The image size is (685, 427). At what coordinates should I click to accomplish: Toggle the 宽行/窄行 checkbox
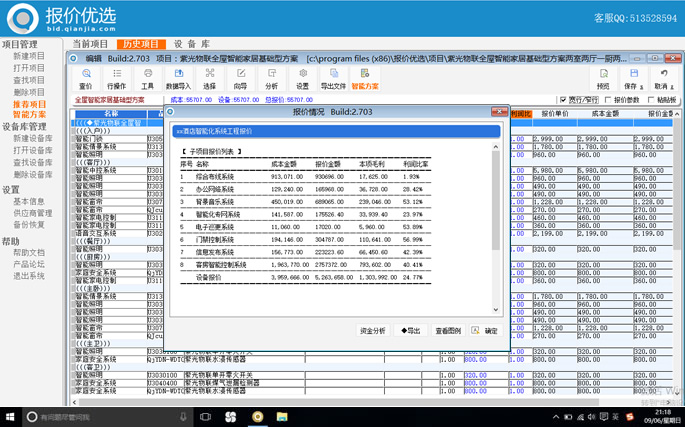564,100
